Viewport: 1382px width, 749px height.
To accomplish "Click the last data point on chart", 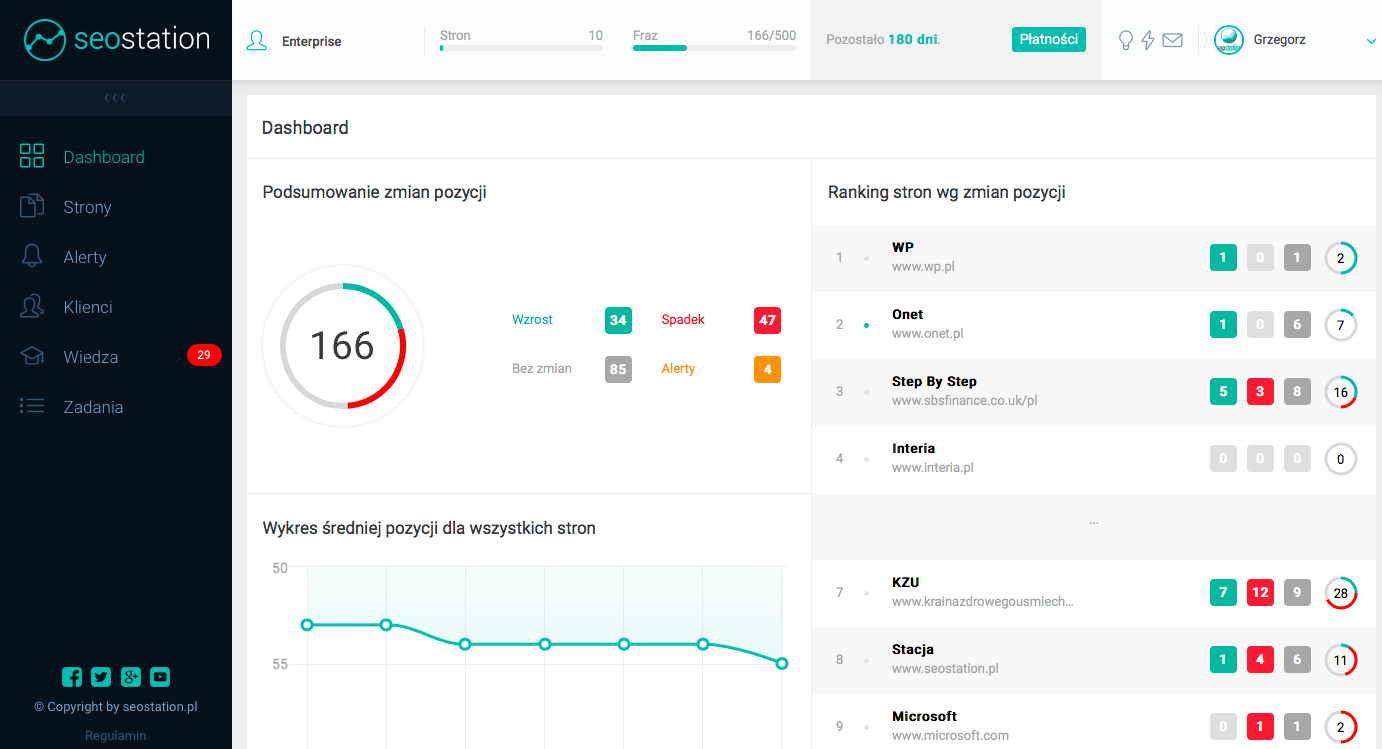I will tap(782, 663).
